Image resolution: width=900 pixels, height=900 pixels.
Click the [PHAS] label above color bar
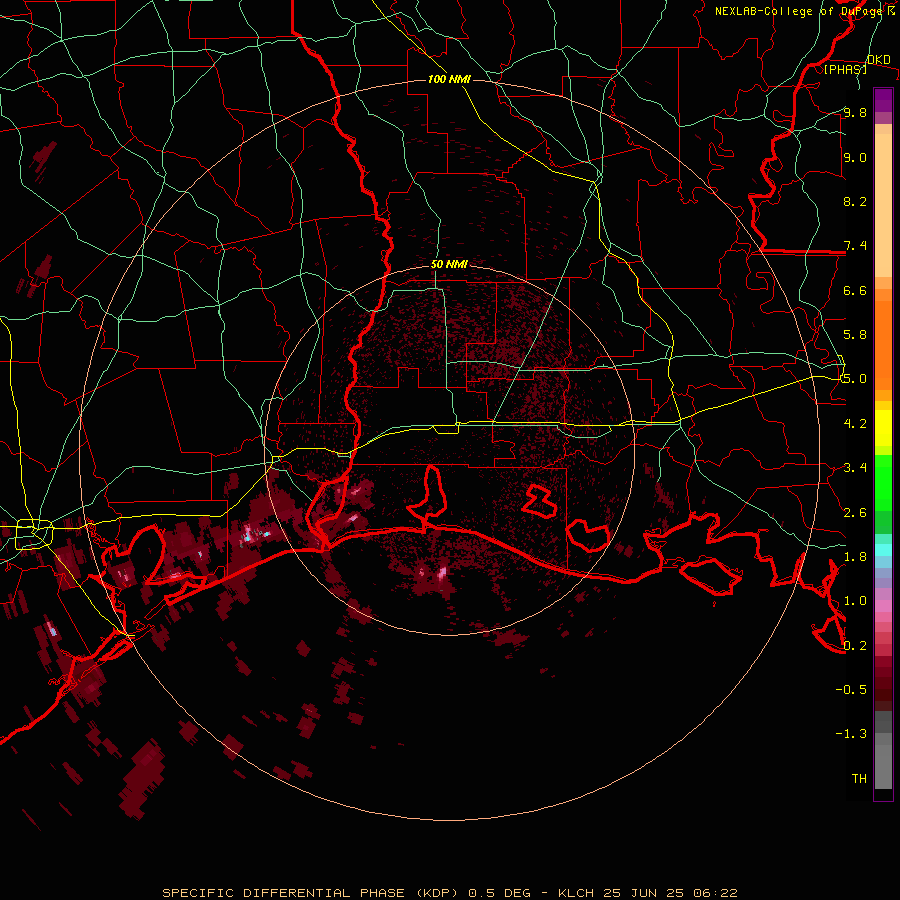[845, 69]
